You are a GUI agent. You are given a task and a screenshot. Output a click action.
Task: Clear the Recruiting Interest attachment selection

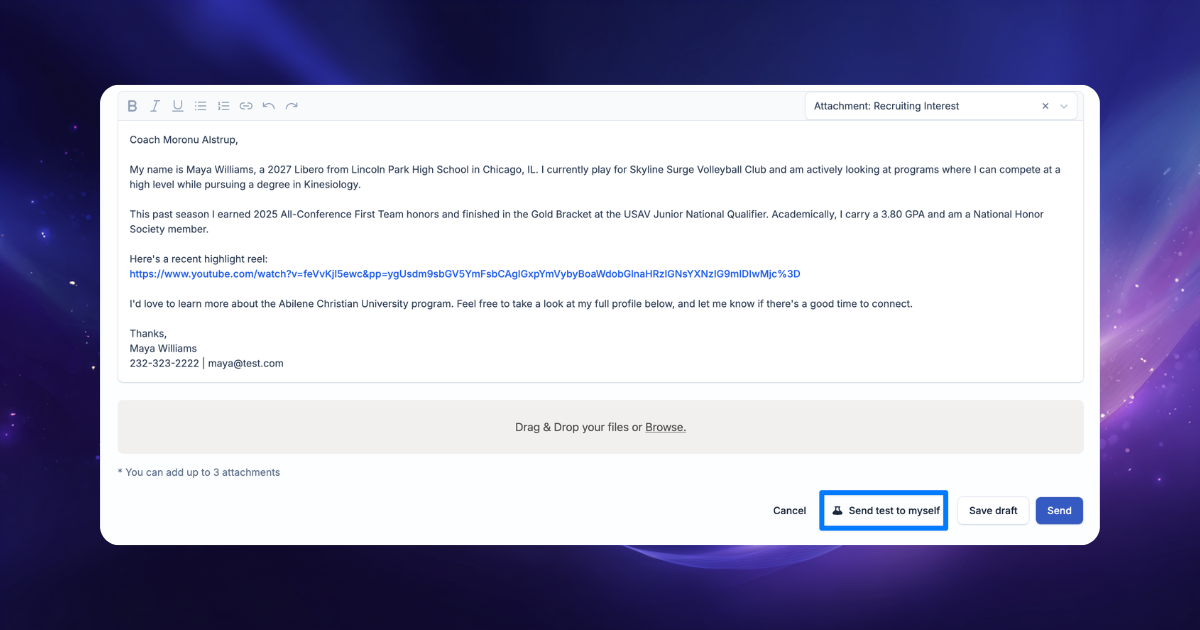click(x=1045, y=106)
